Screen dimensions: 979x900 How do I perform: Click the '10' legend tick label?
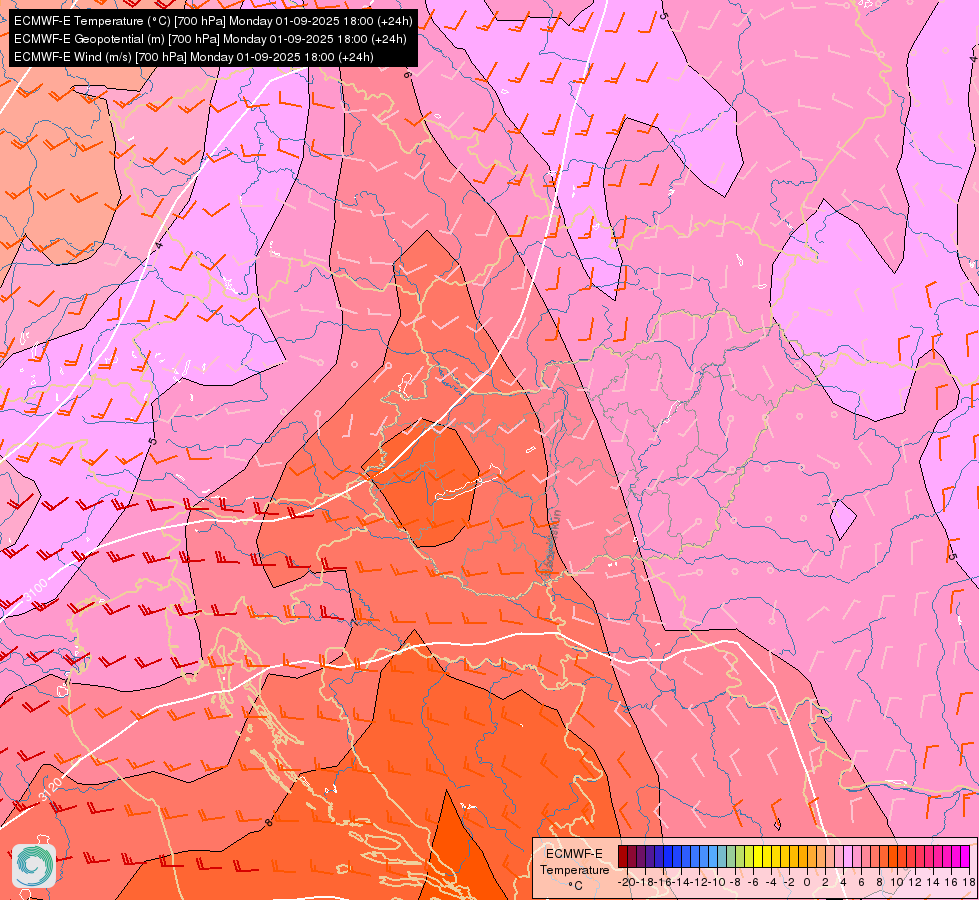pyautogui.click(x=897, y=883)
